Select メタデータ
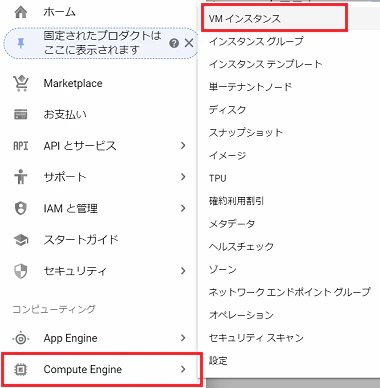The height and width of the screenshot is (388, 380). 232,224
